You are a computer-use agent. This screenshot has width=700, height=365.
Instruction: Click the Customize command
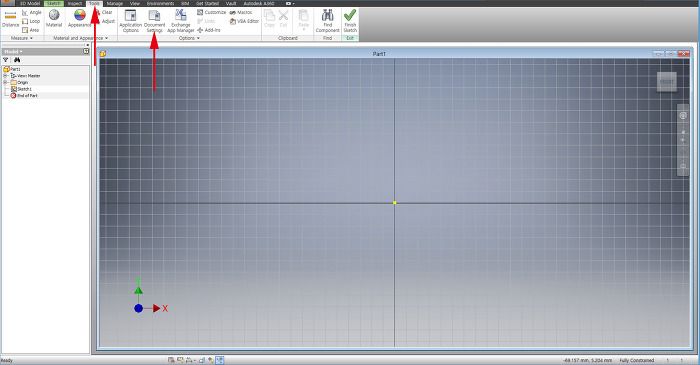212,12
